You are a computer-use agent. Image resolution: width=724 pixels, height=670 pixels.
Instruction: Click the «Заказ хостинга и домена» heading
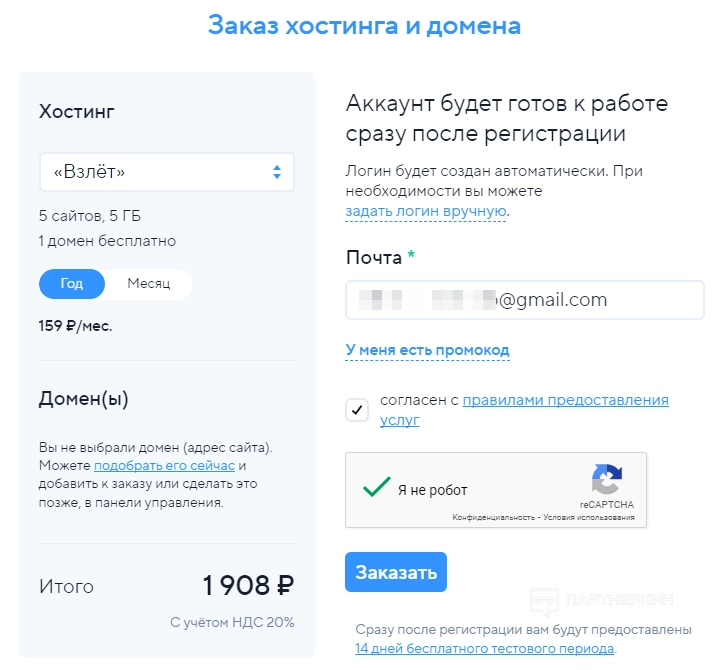click(x=364, y=25)
